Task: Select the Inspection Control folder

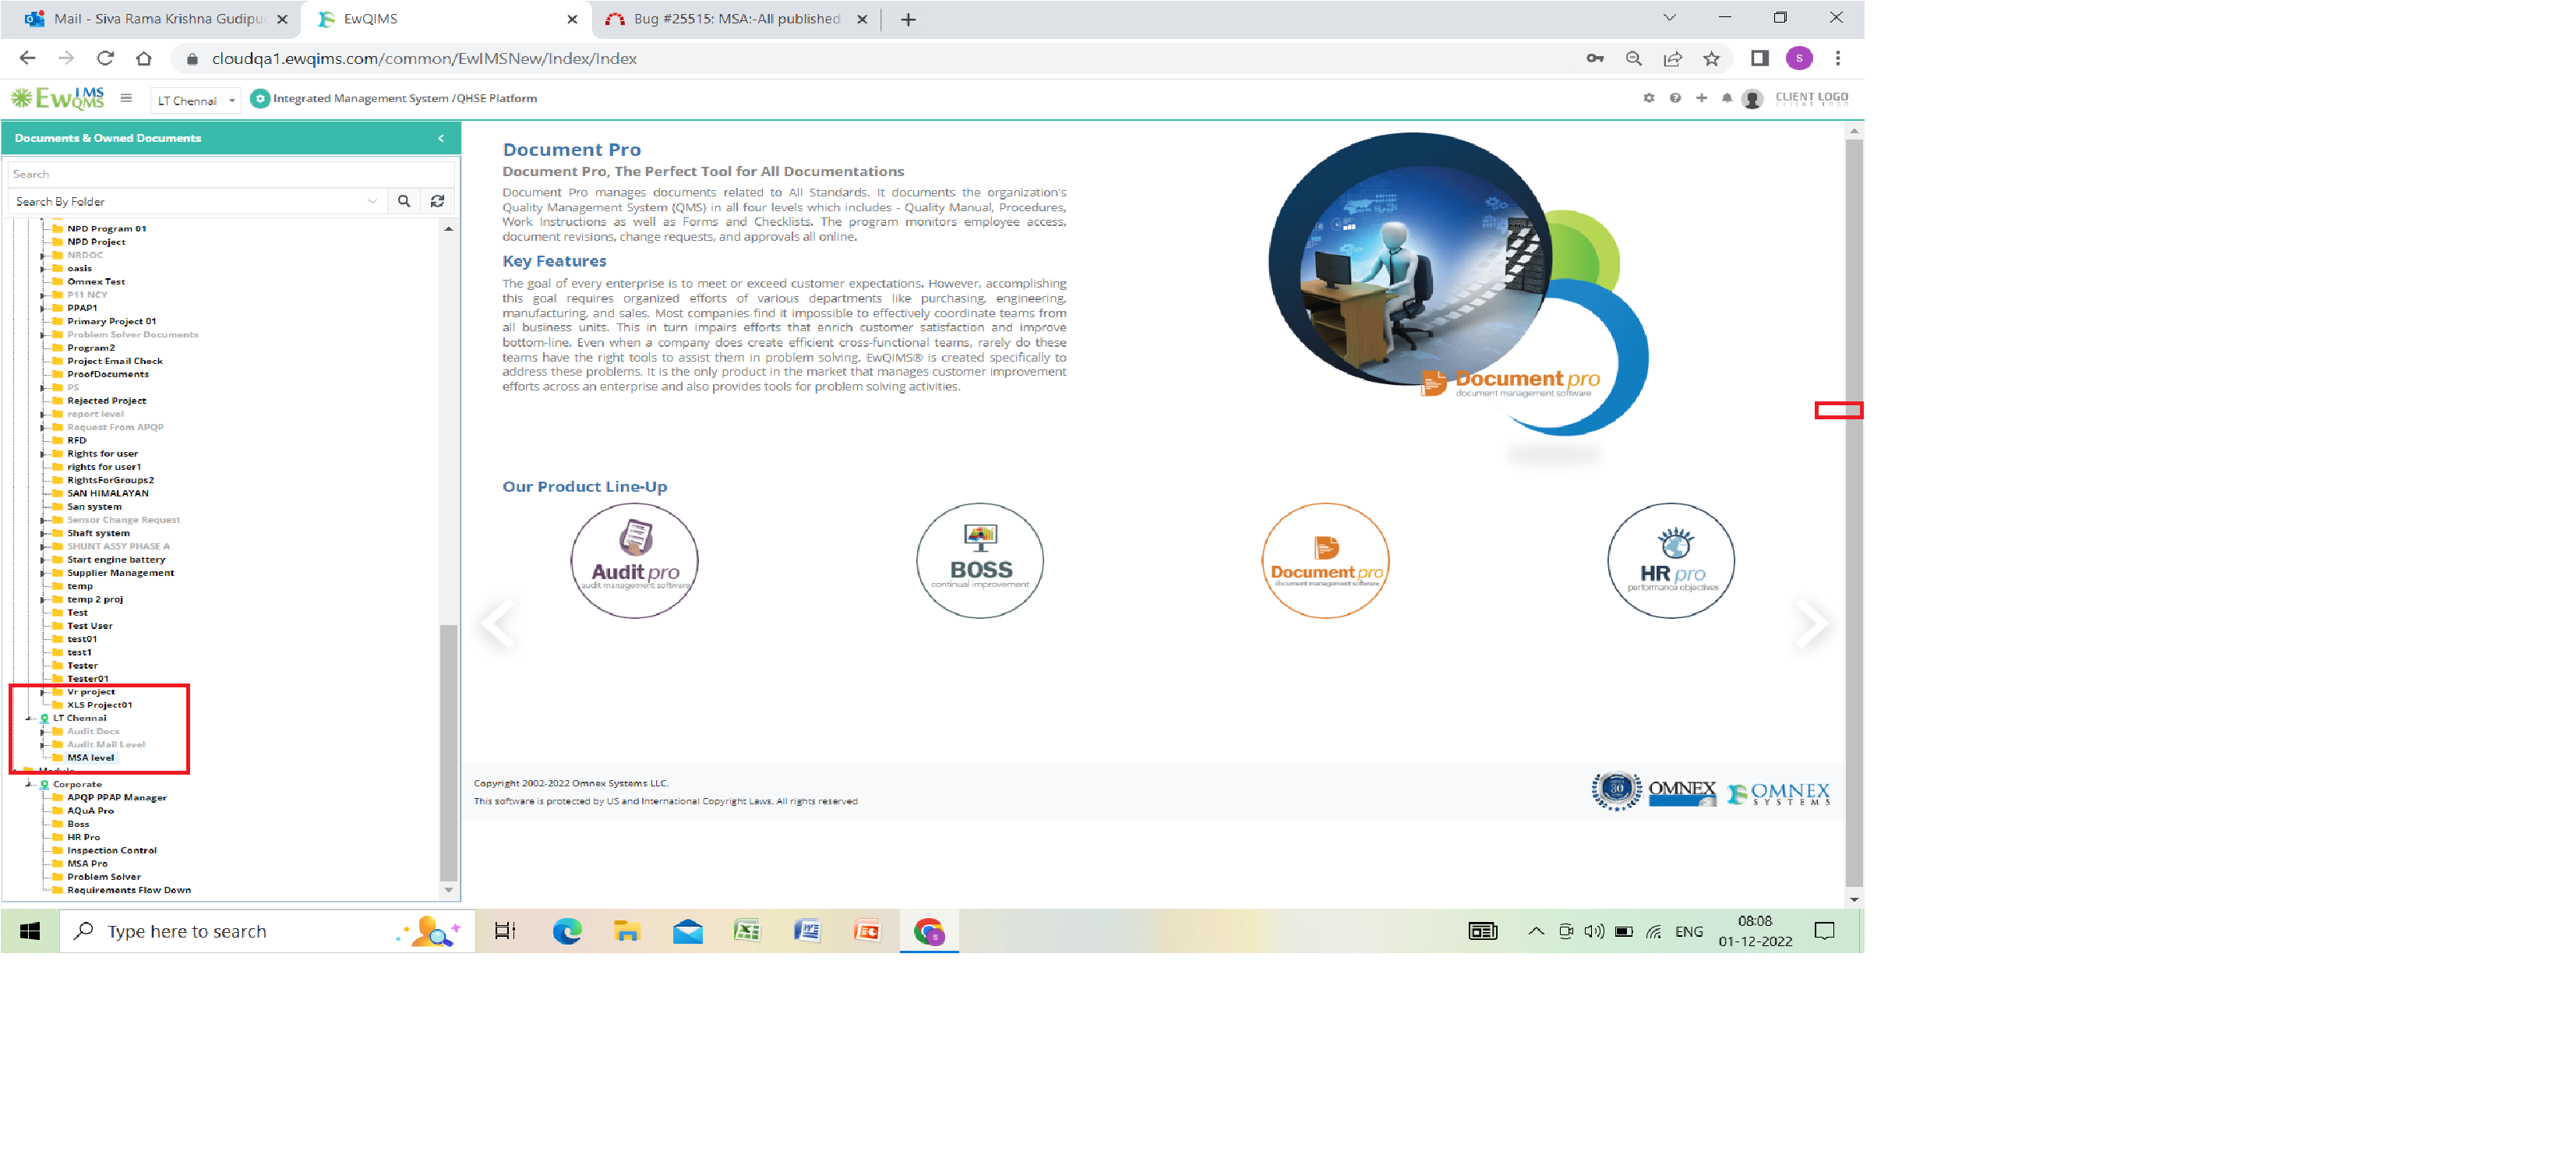Action: 111,851
